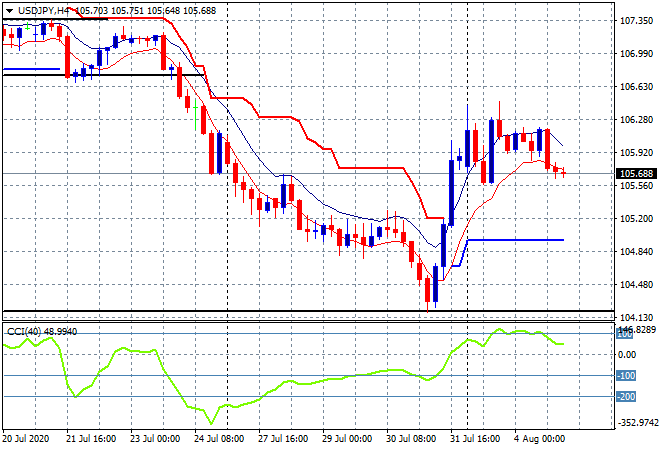Click the 106.630 price scale label
660x450 pixels.
point(636,87)
